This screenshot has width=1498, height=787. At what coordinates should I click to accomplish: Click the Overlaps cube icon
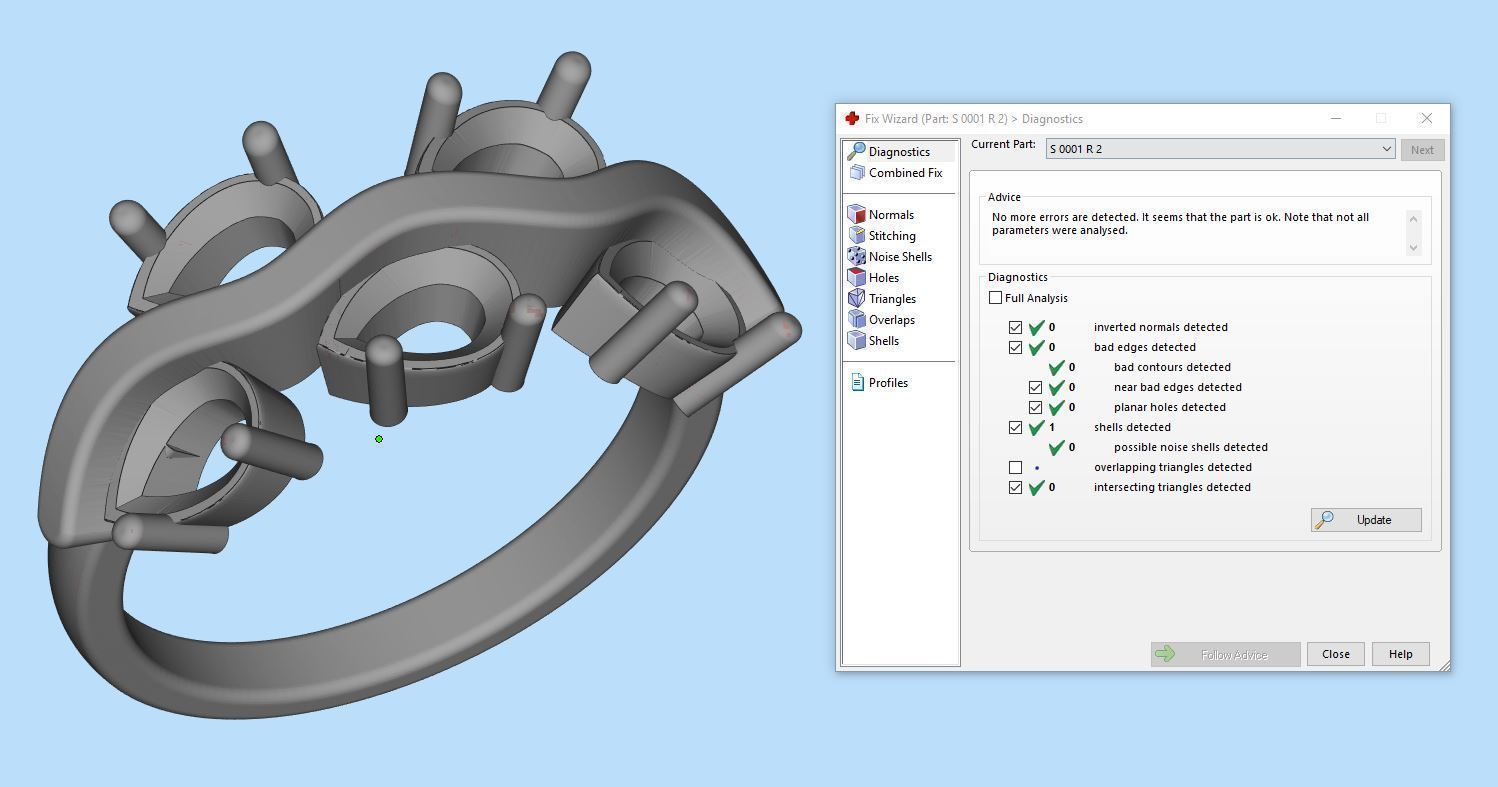coord(856,319)
